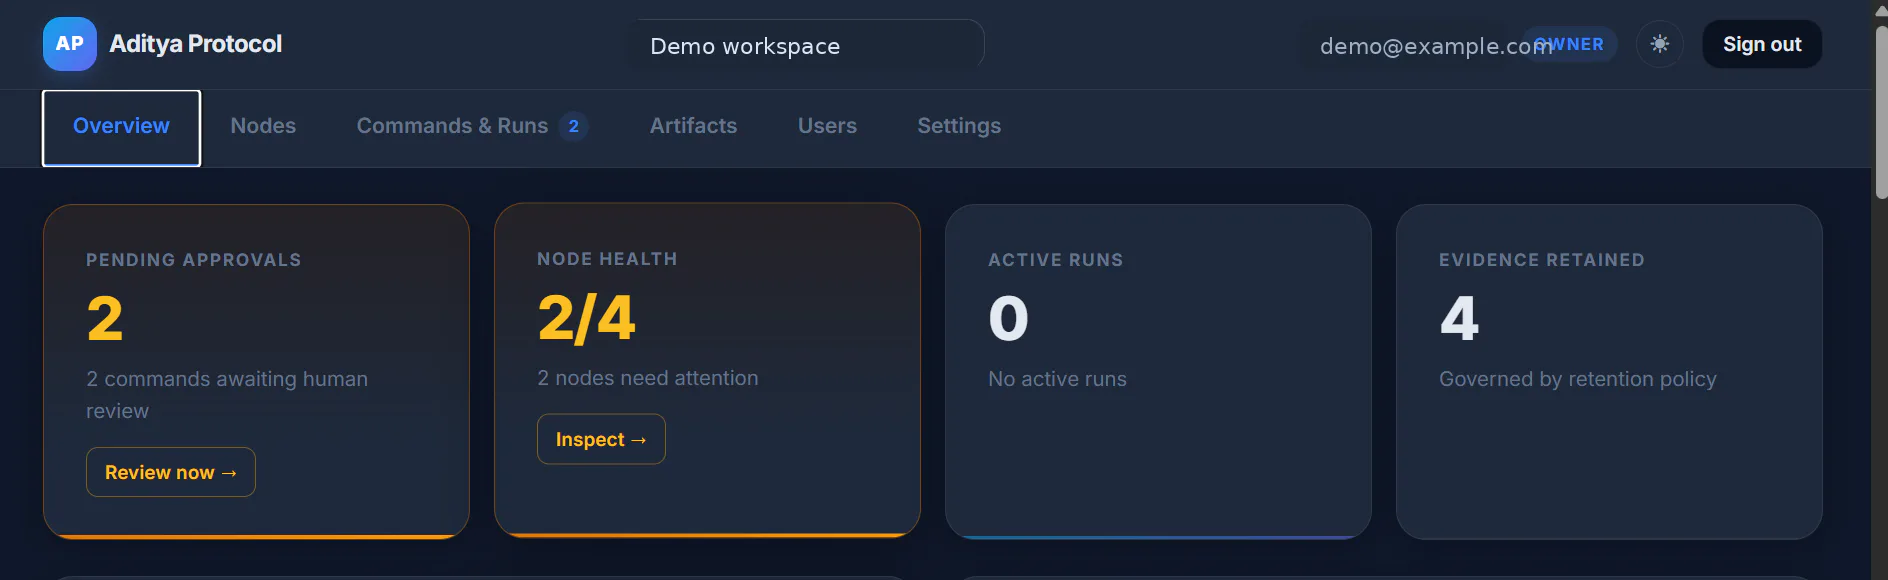Click the ACTIVE RUNS heading
1888x580 pixels.
1056,260
